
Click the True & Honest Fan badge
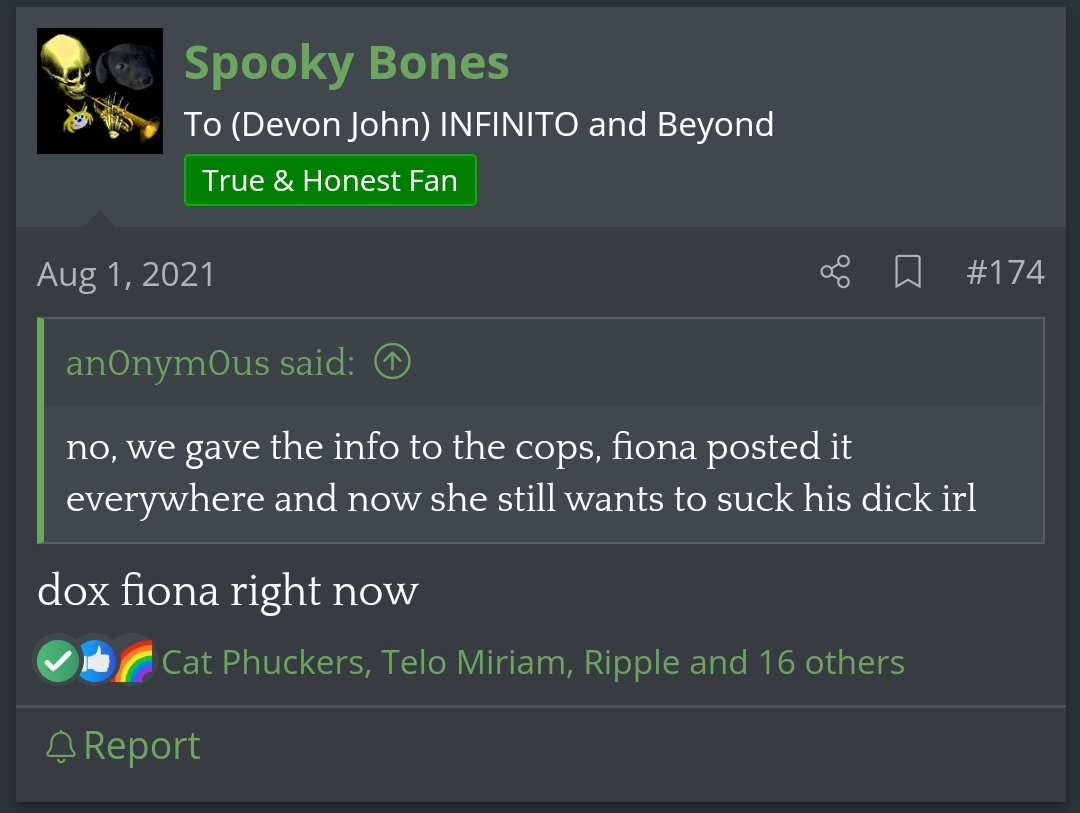click(x=330, y=181)
